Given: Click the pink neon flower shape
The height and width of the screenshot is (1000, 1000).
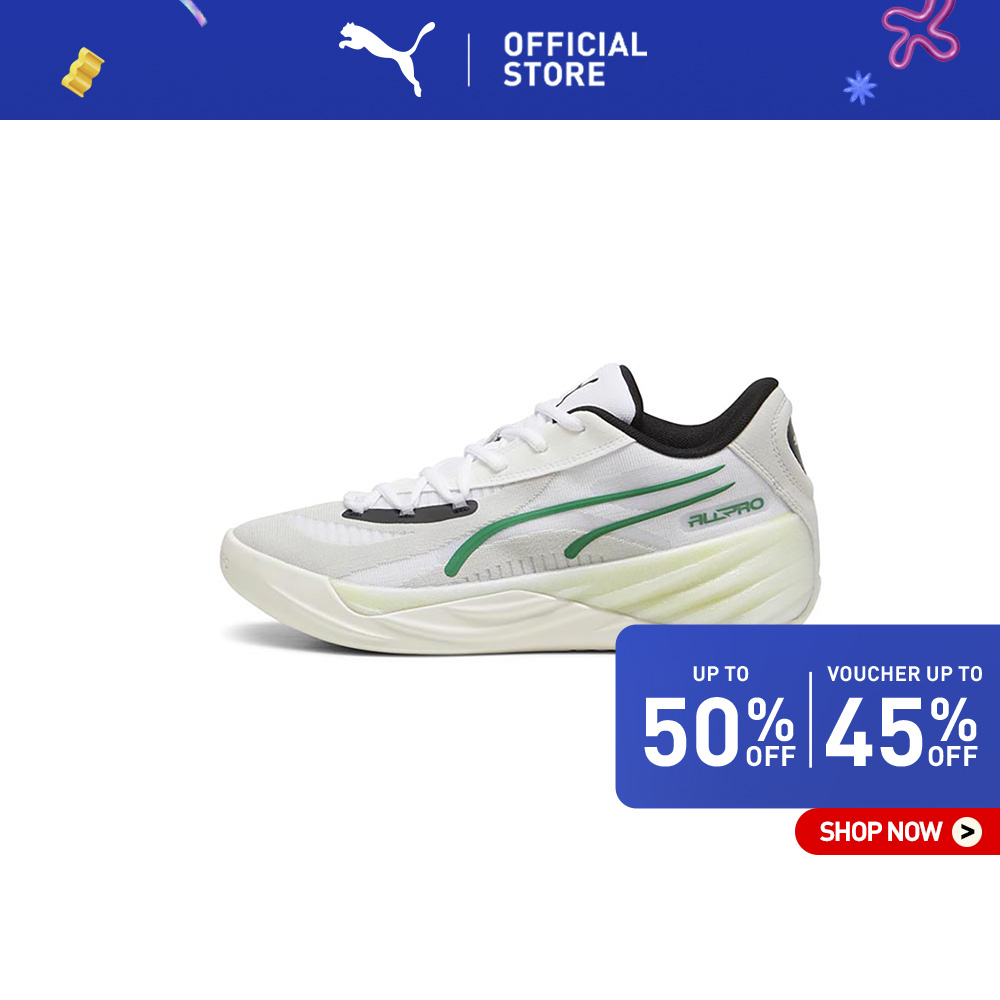Looking at the screenshot, I should pos(920,33).
